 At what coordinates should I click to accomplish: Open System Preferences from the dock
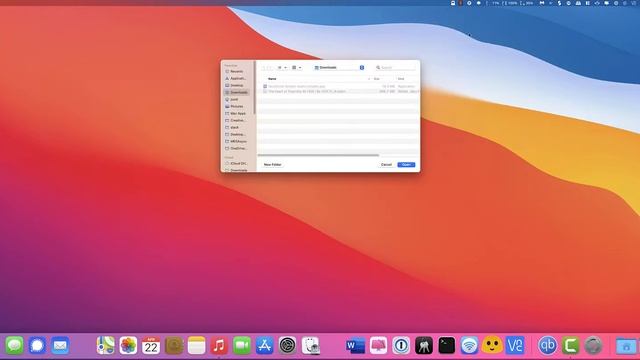[x=287, y=346]
